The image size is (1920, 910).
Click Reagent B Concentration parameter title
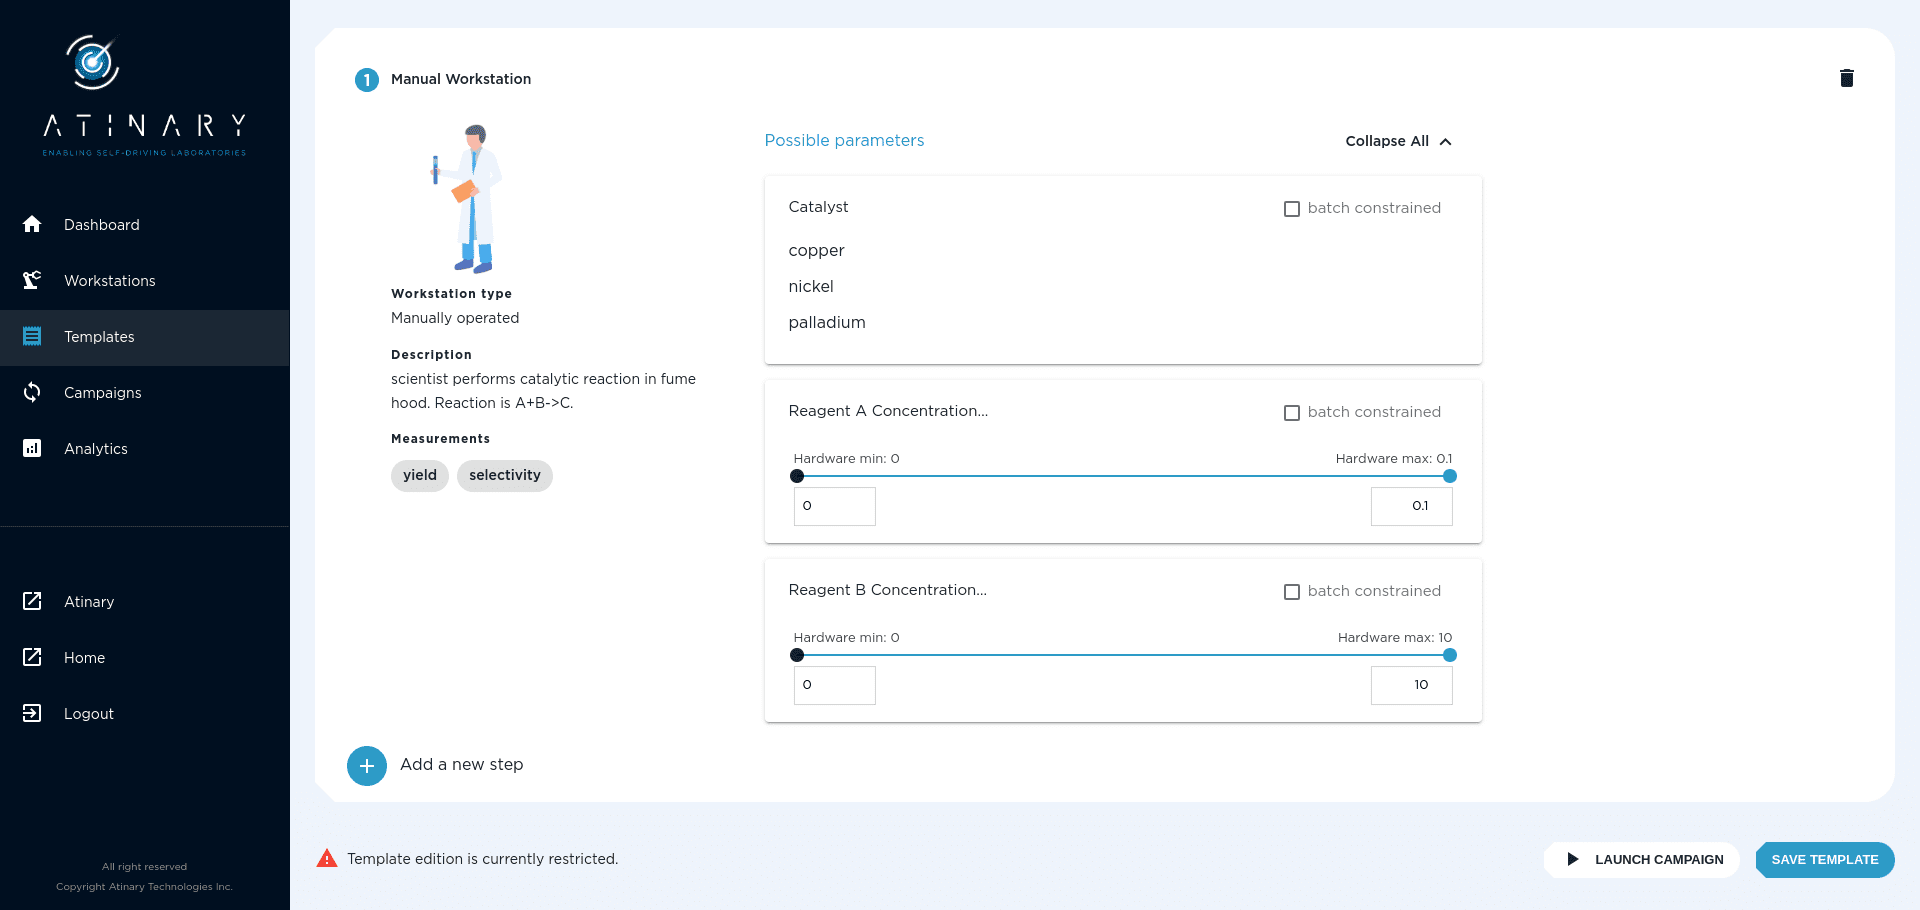click(x=887, y=590)
